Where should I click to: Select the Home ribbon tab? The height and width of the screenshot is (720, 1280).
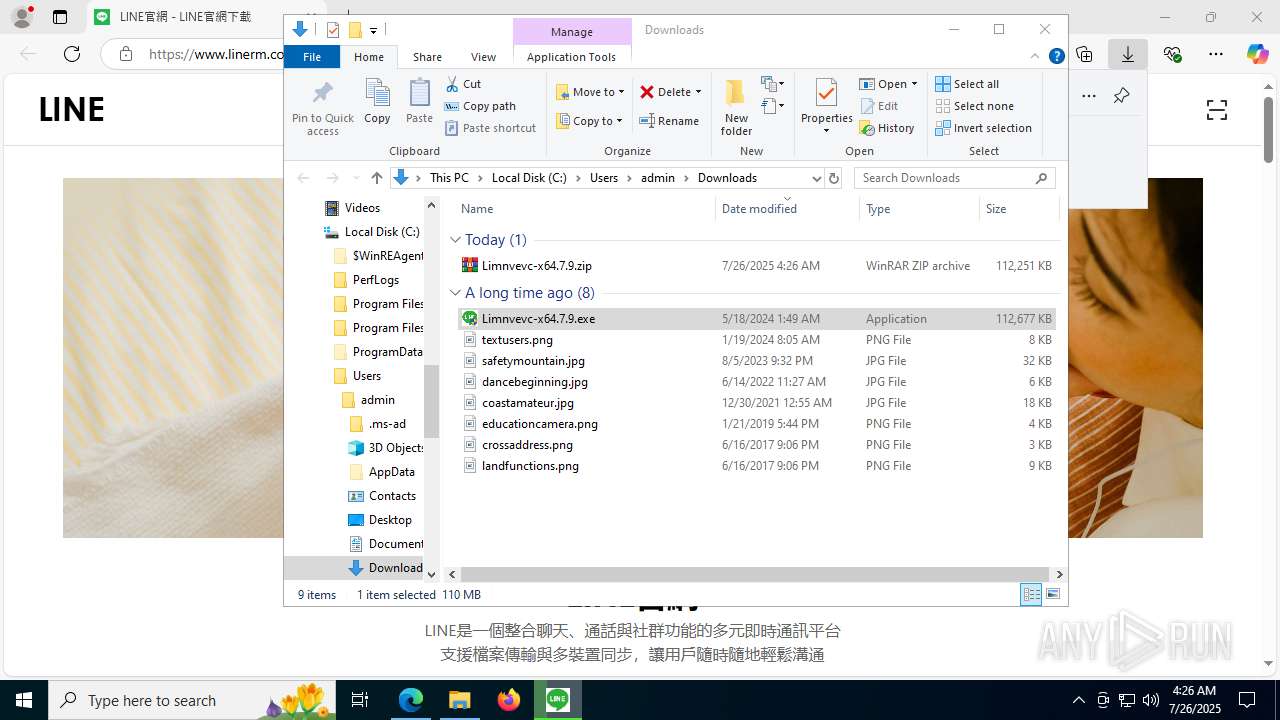368,57
